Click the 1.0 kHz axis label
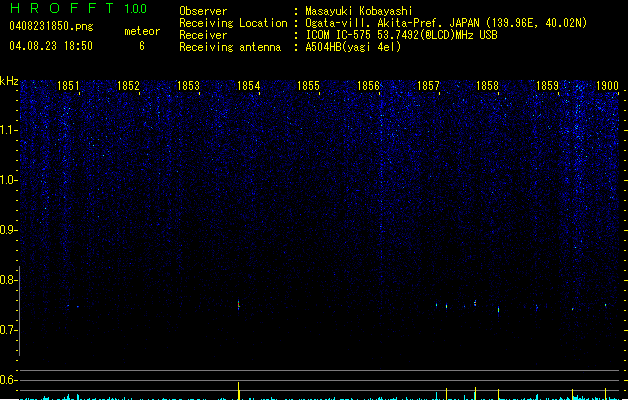 [8, 180]
